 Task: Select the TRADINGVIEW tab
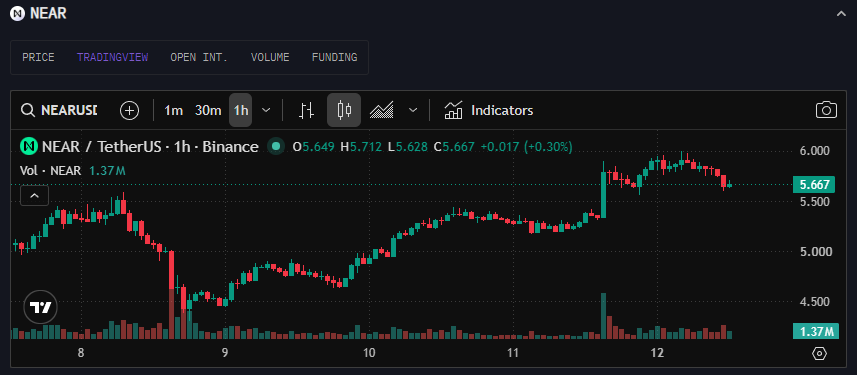click(x=113, y=57)
